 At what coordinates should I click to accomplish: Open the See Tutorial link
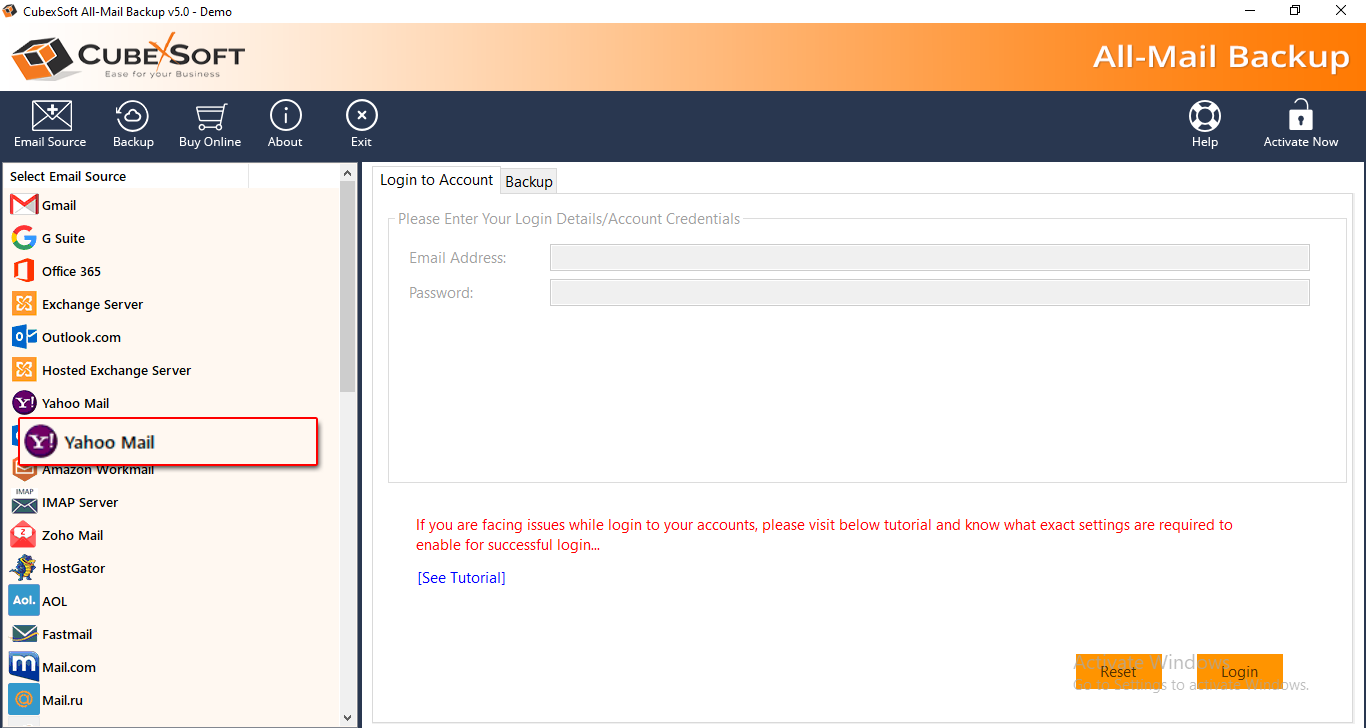pyautogui.click(x=461, y=578)
